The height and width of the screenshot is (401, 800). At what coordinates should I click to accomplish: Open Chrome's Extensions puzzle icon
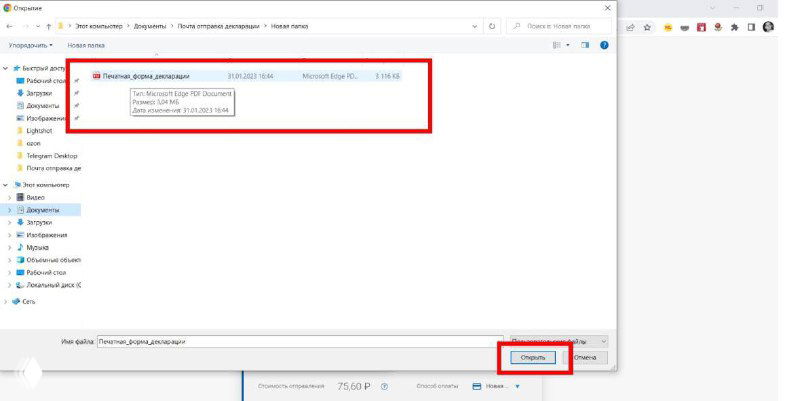pos(735,28)
